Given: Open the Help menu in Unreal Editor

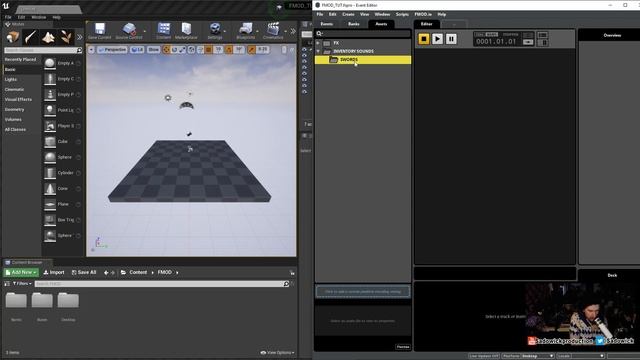Looking at the screenshot, I should [57, 17].
